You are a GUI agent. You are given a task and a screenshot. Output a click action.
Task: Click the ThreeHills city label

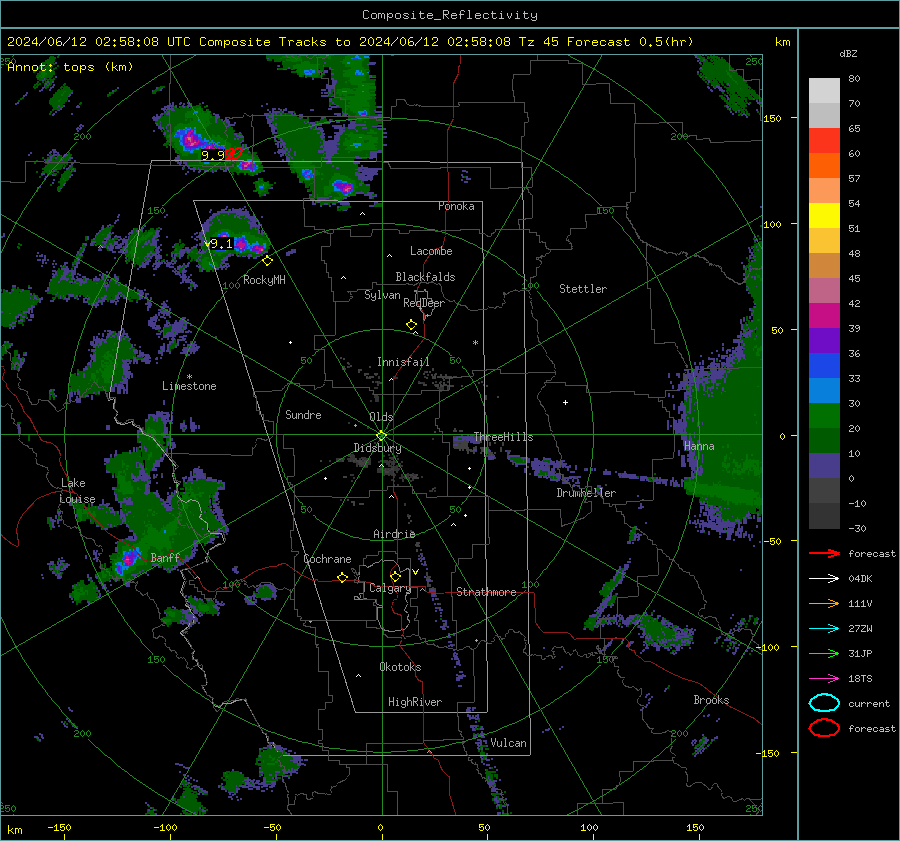(x=503, y=437)
